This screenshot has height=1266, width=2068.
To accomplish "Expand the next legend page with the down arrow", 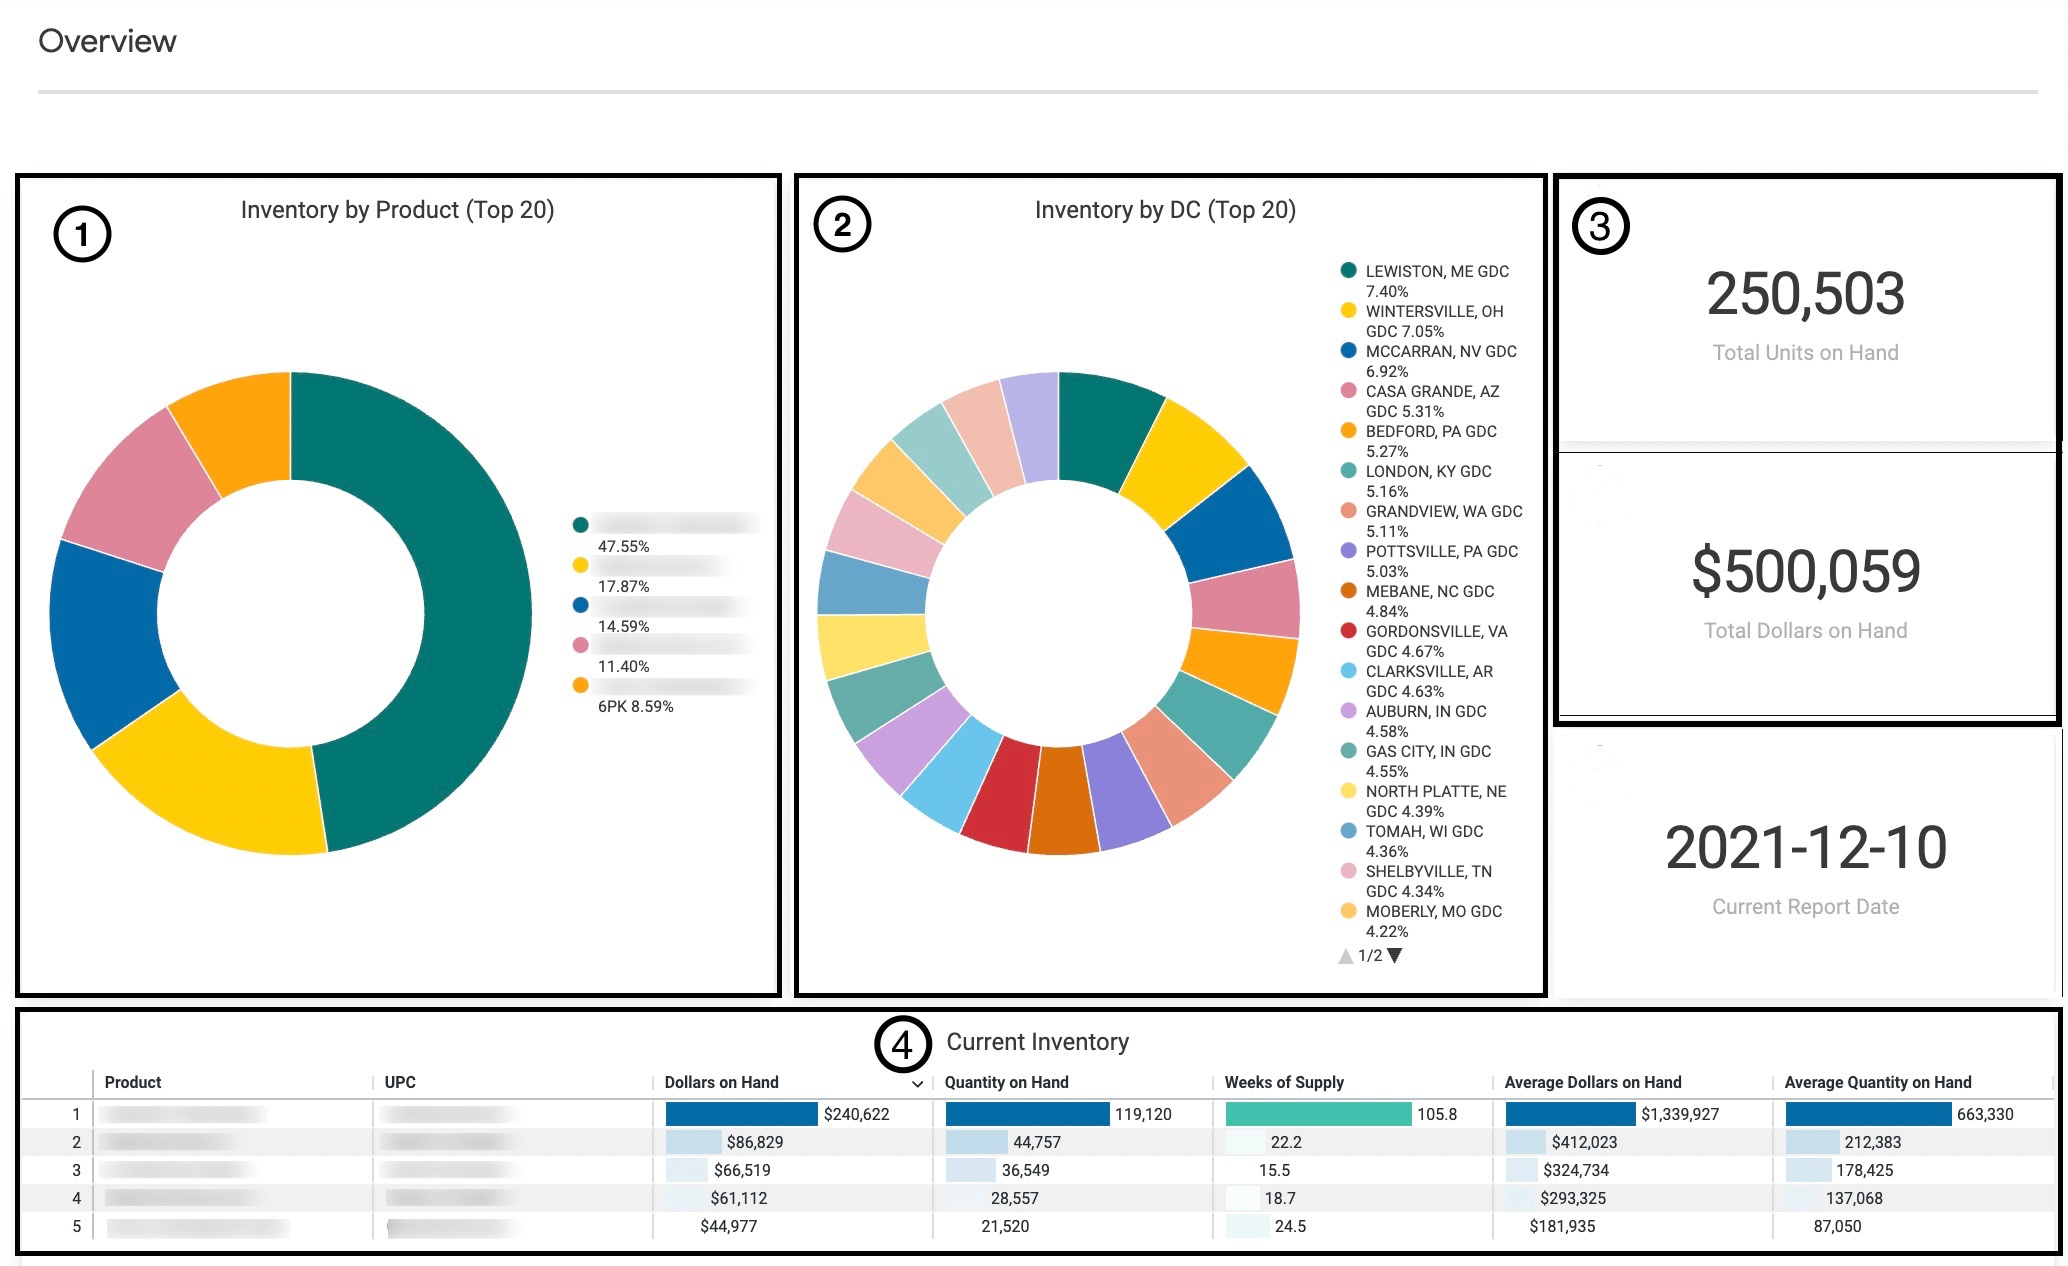I will click(1396, 956).
